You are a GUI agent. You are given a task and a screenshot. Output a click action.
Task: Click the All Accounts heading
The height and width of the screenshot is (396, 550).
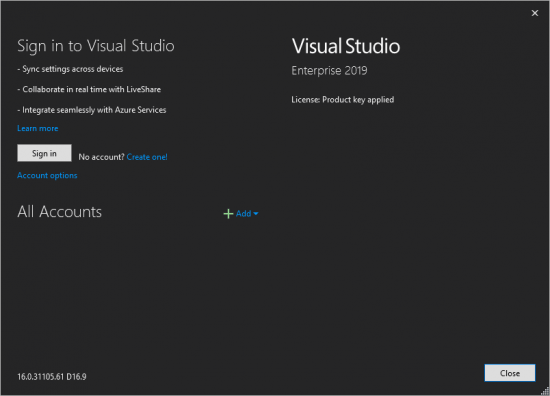(59, 212)
